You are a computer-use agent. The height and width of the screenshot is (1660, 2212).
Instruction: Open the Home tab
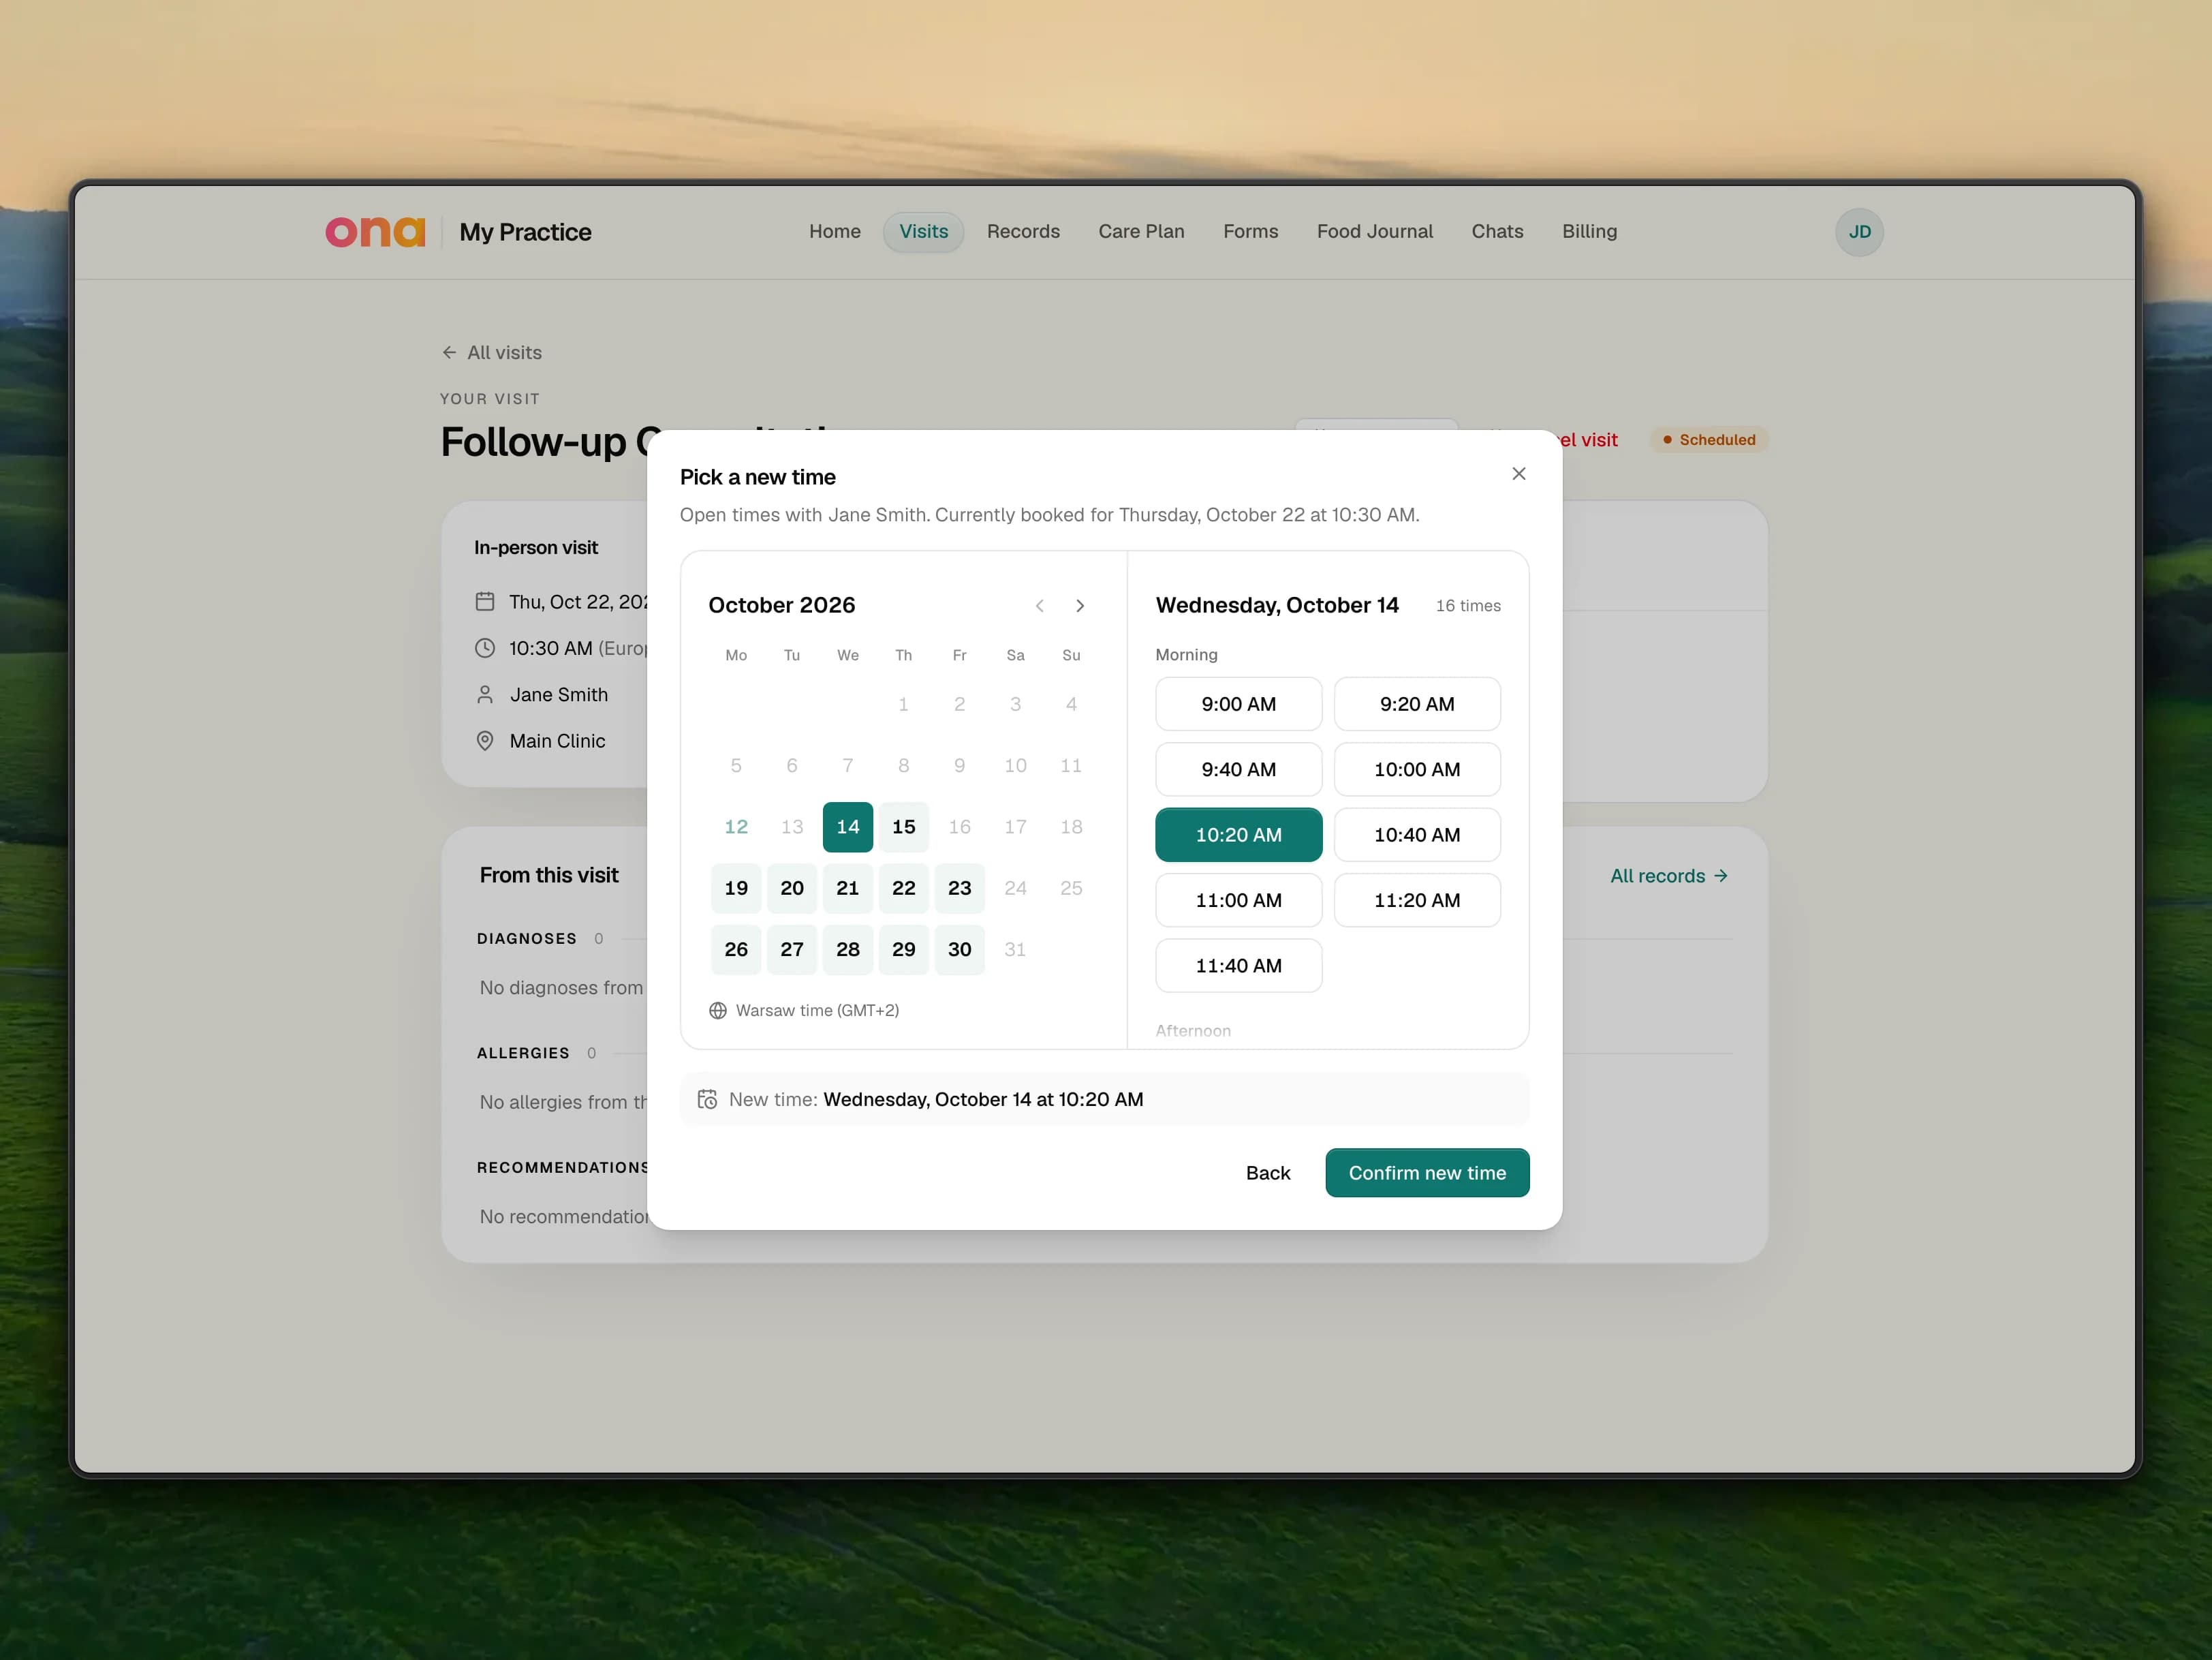coord(835,232)
